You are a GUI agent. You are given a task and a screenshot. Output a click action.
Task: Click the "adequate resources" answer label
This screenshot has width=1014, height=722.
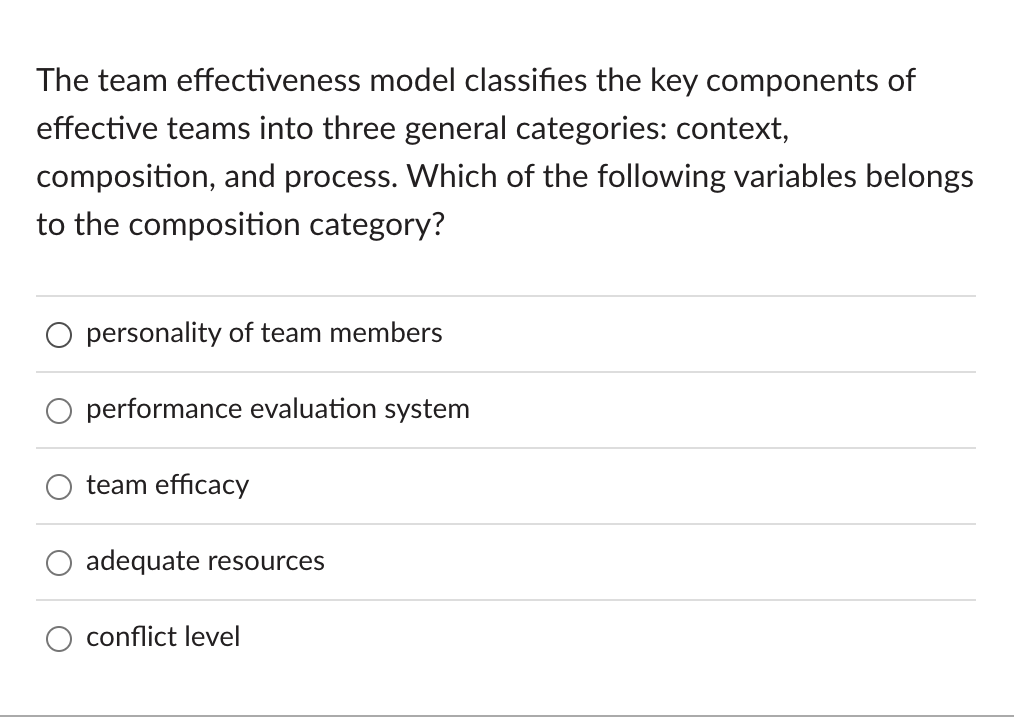coord(205,562)
